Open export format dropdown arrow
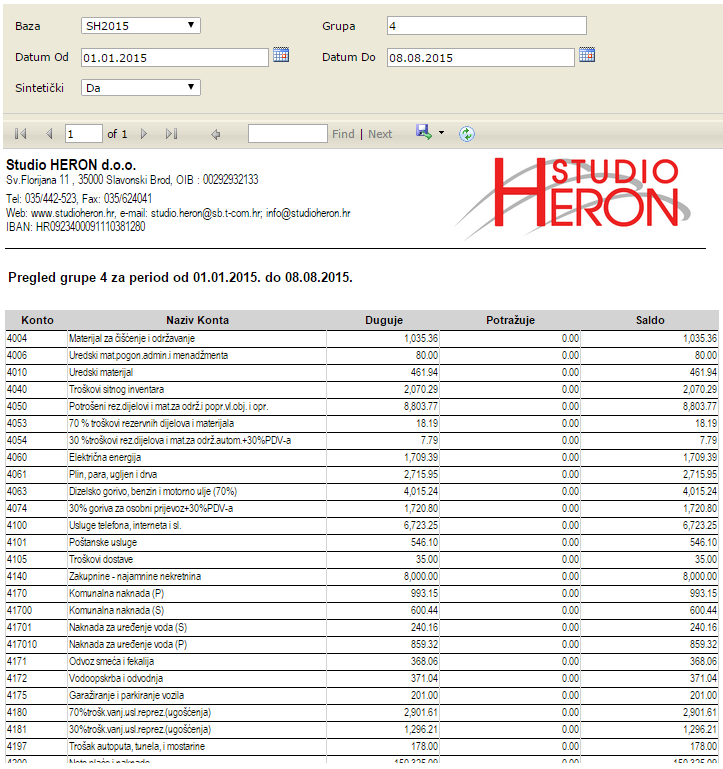 [x=441, y=134]
